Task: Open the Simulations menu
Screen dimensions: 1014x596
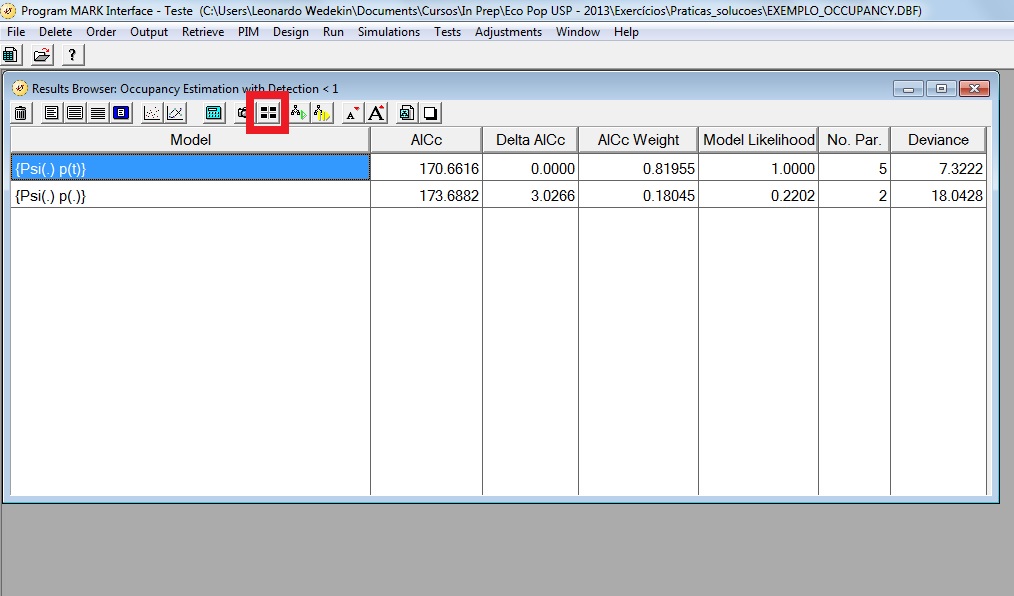Action: coord(389,32)
